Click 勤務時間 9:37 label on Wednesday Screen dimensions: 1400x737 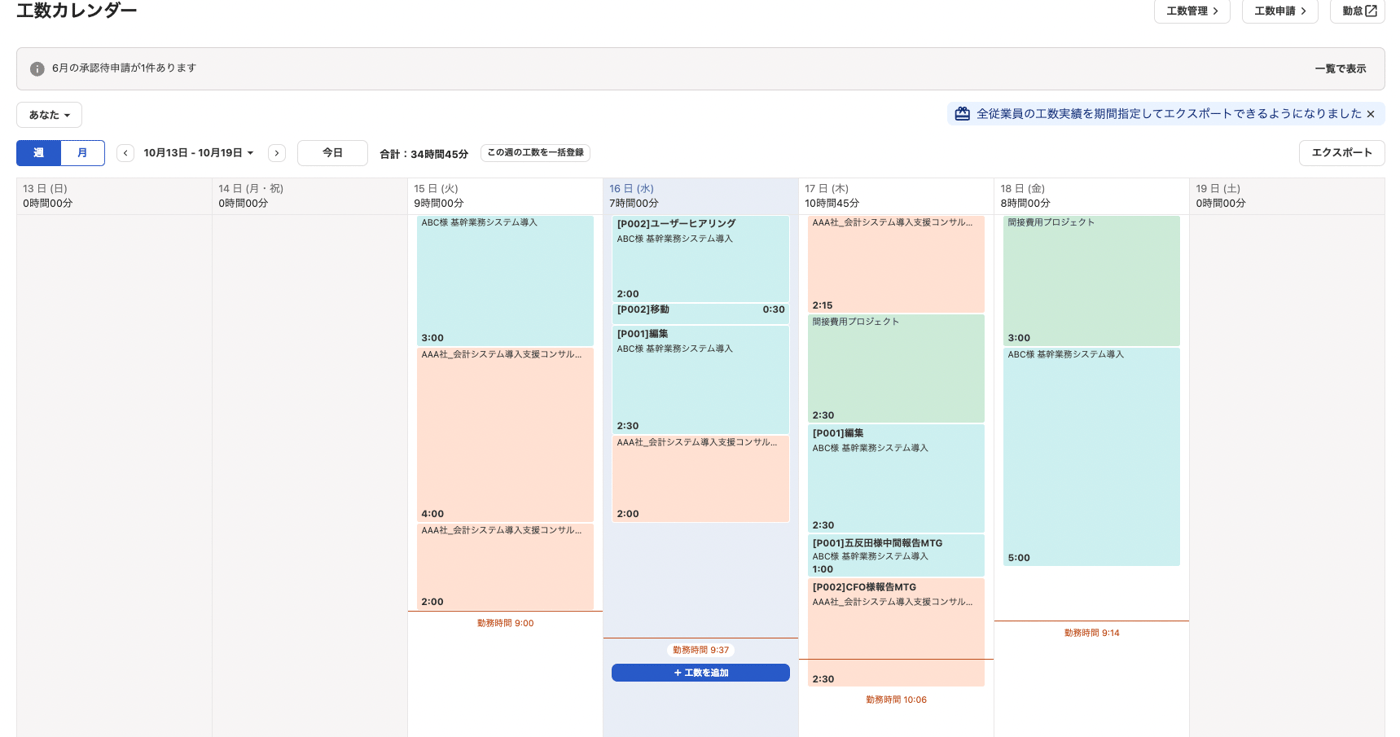701,650
